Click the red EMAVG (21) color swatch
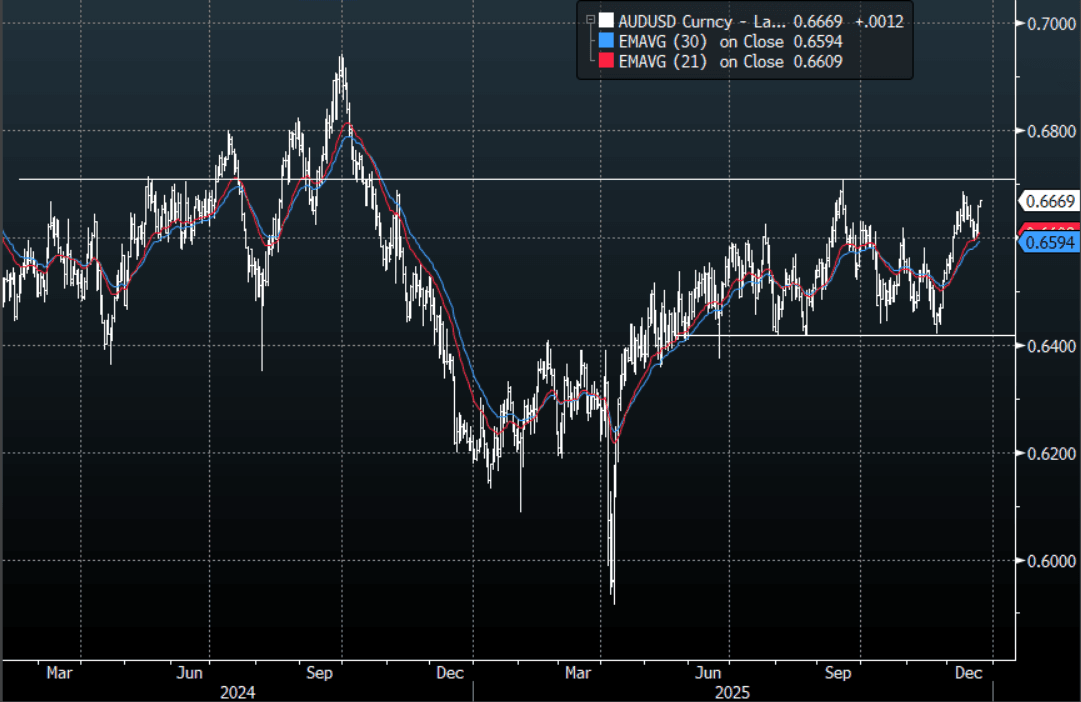The image size is (1081, 702). pyautogui.click(x=606, y=62)
